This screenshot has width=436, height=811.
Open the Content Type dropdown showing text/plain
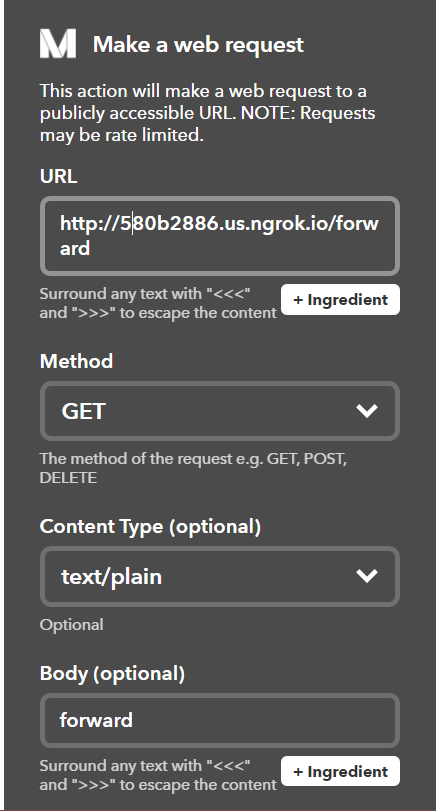coord(220,576)
